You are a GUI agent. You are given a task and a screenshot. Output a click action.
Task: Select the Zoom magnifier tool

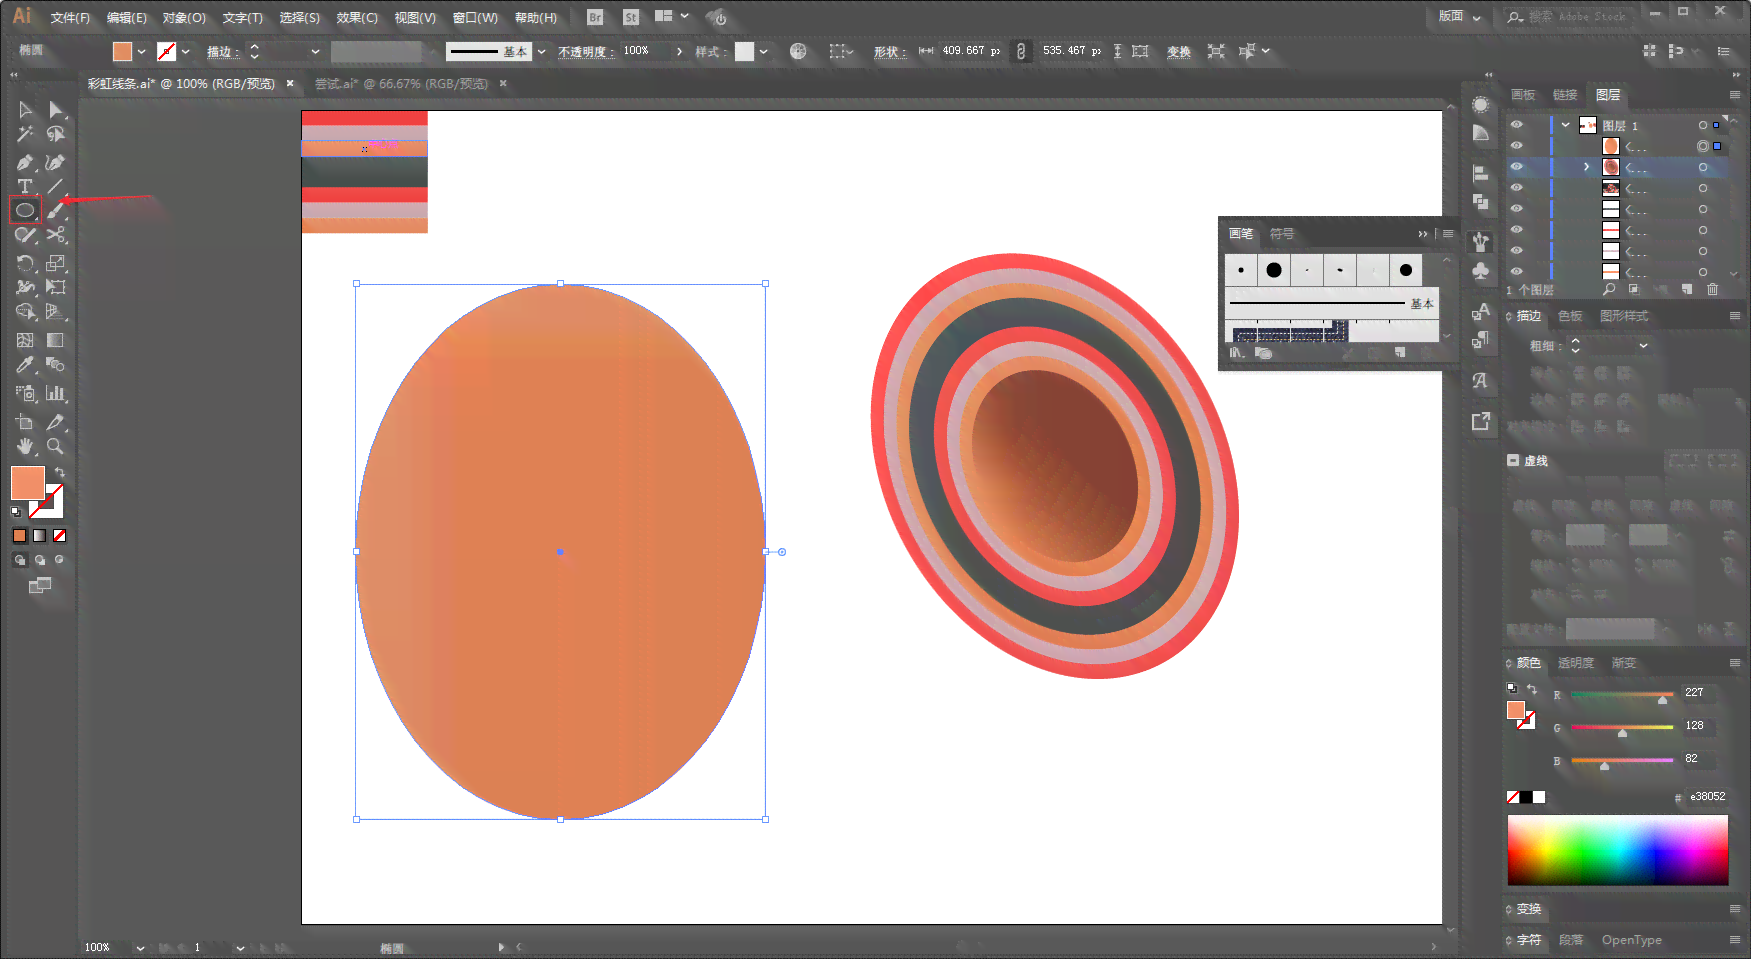pyautogui.click(x=56, y=446)
